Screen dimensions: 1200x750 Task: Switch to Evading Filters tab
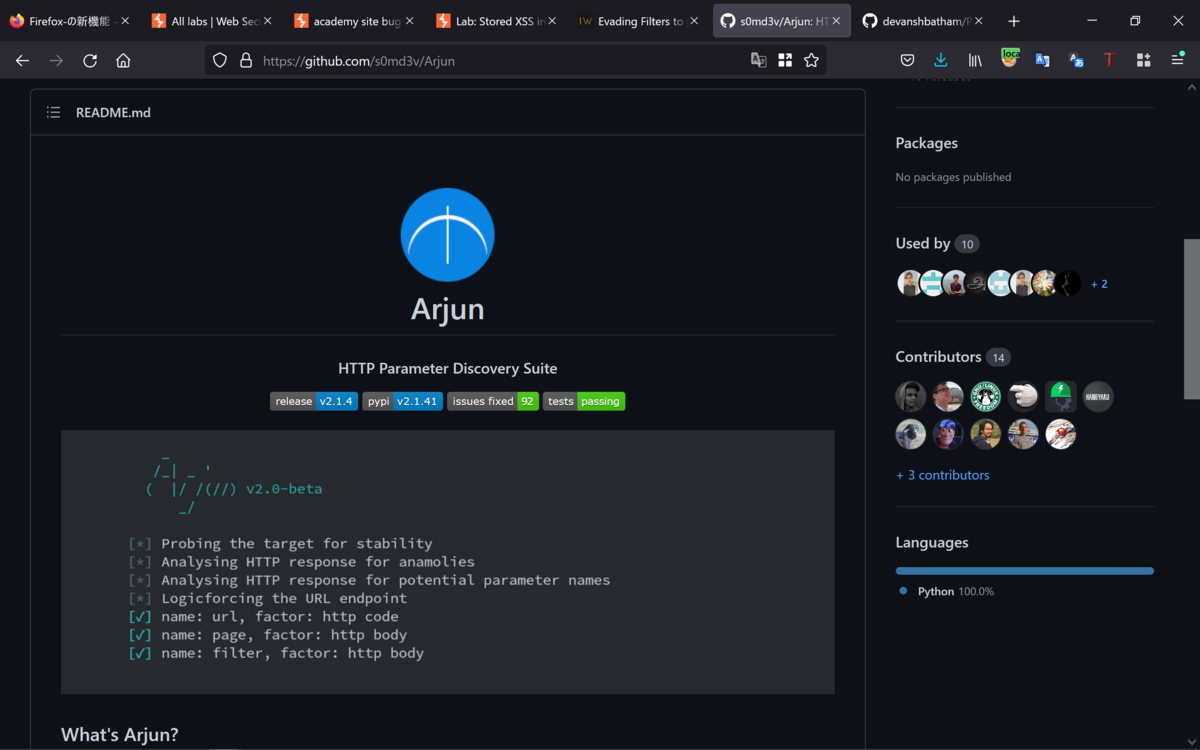(638, 21)
